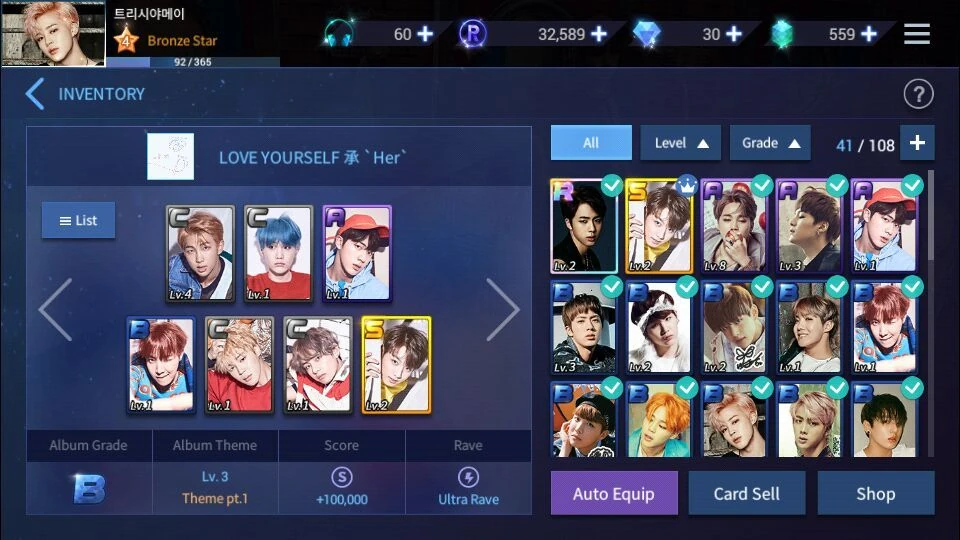Go back using the Inventory arrow
The image size is (960, 540).
point(35,94)
